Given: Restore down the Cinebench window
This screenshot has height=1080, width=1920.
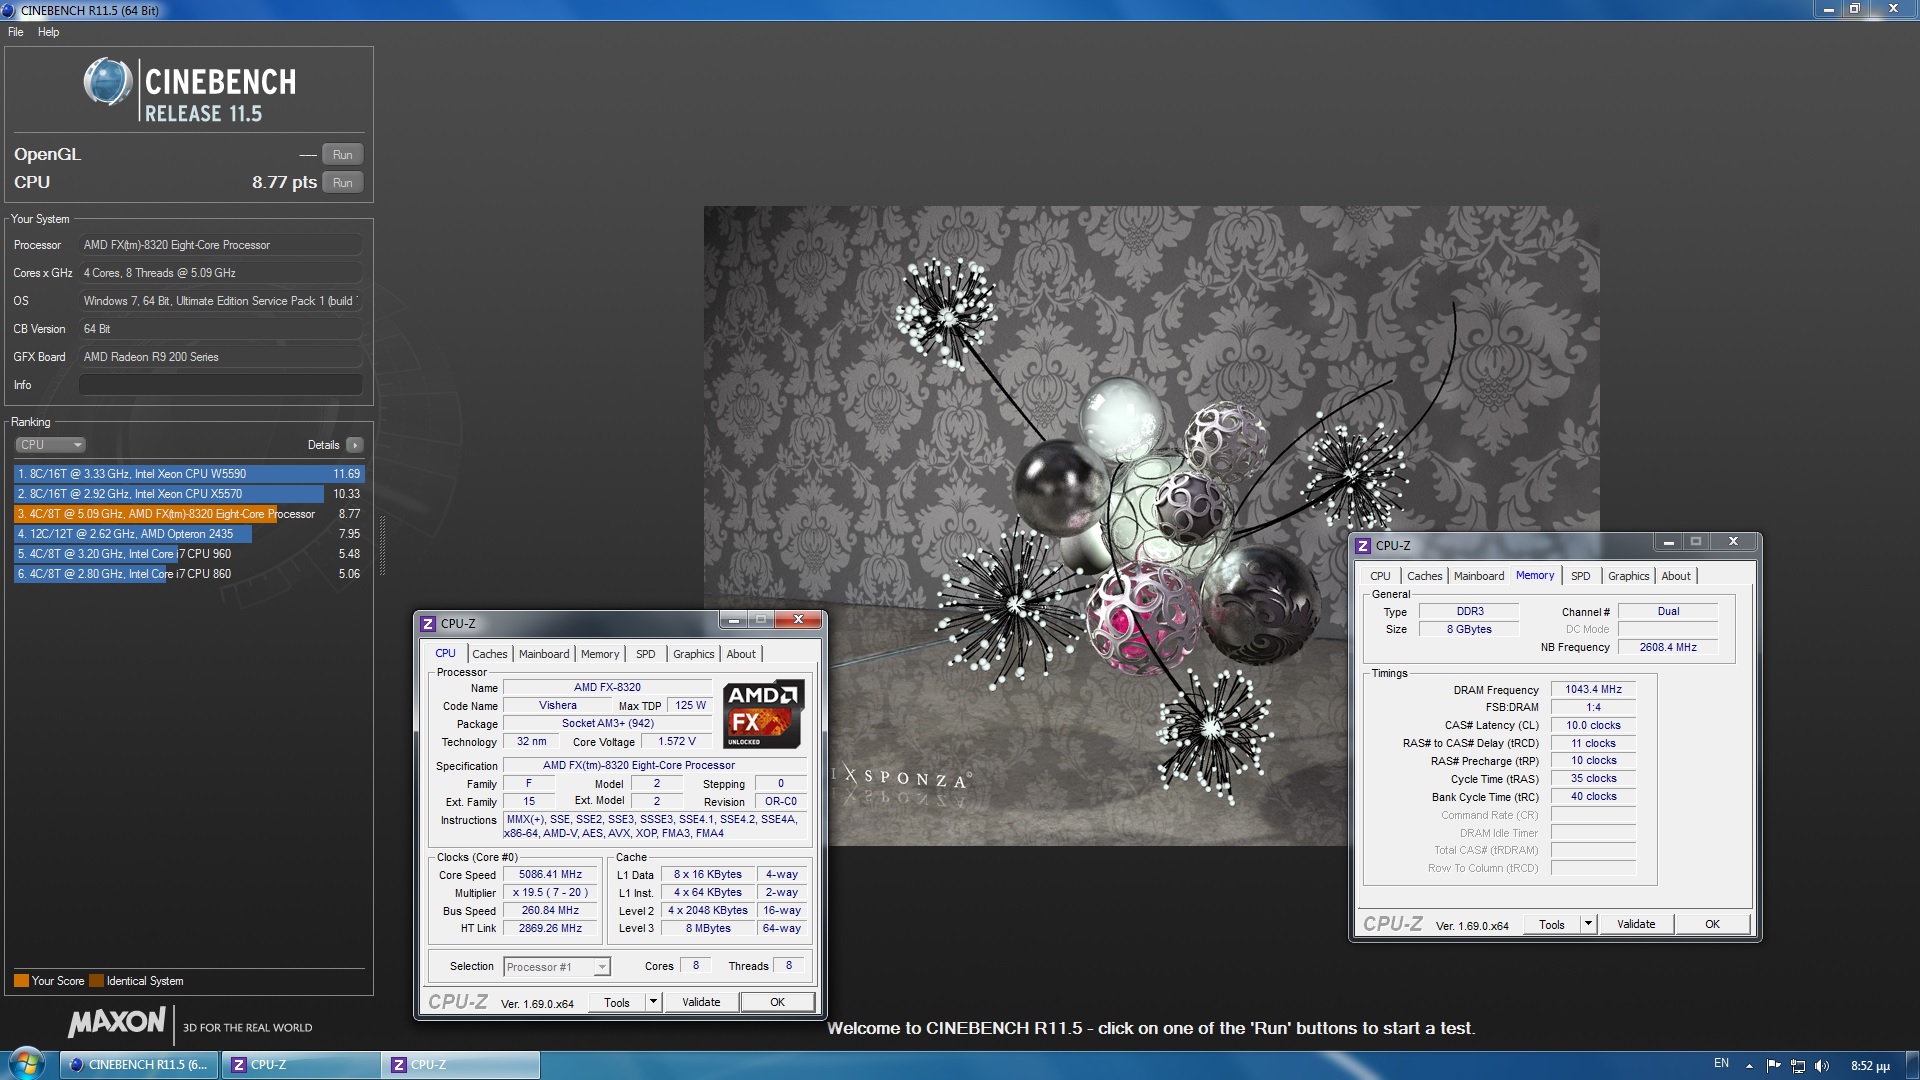Looking at the screenshot, I should [1854, 9].
